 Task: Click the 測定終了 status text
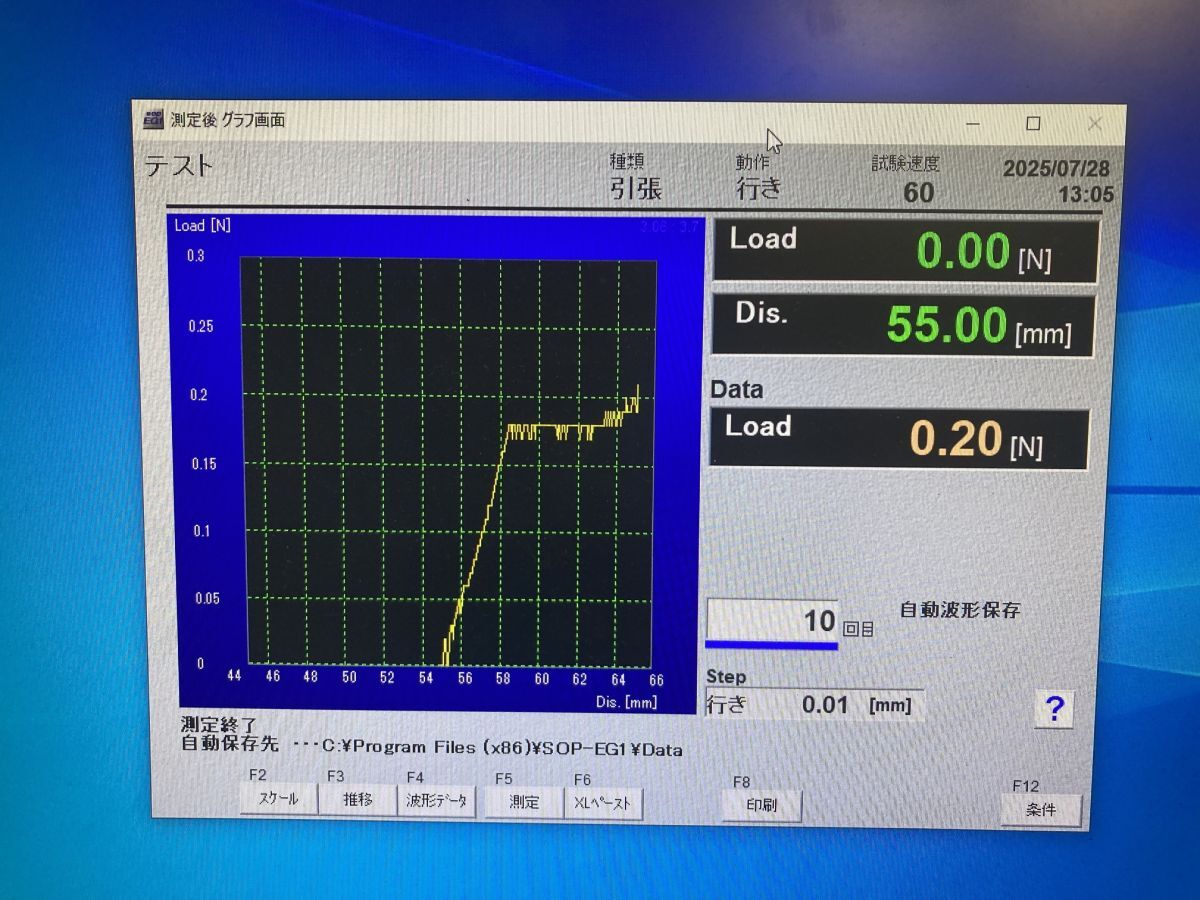click(218, 725)
